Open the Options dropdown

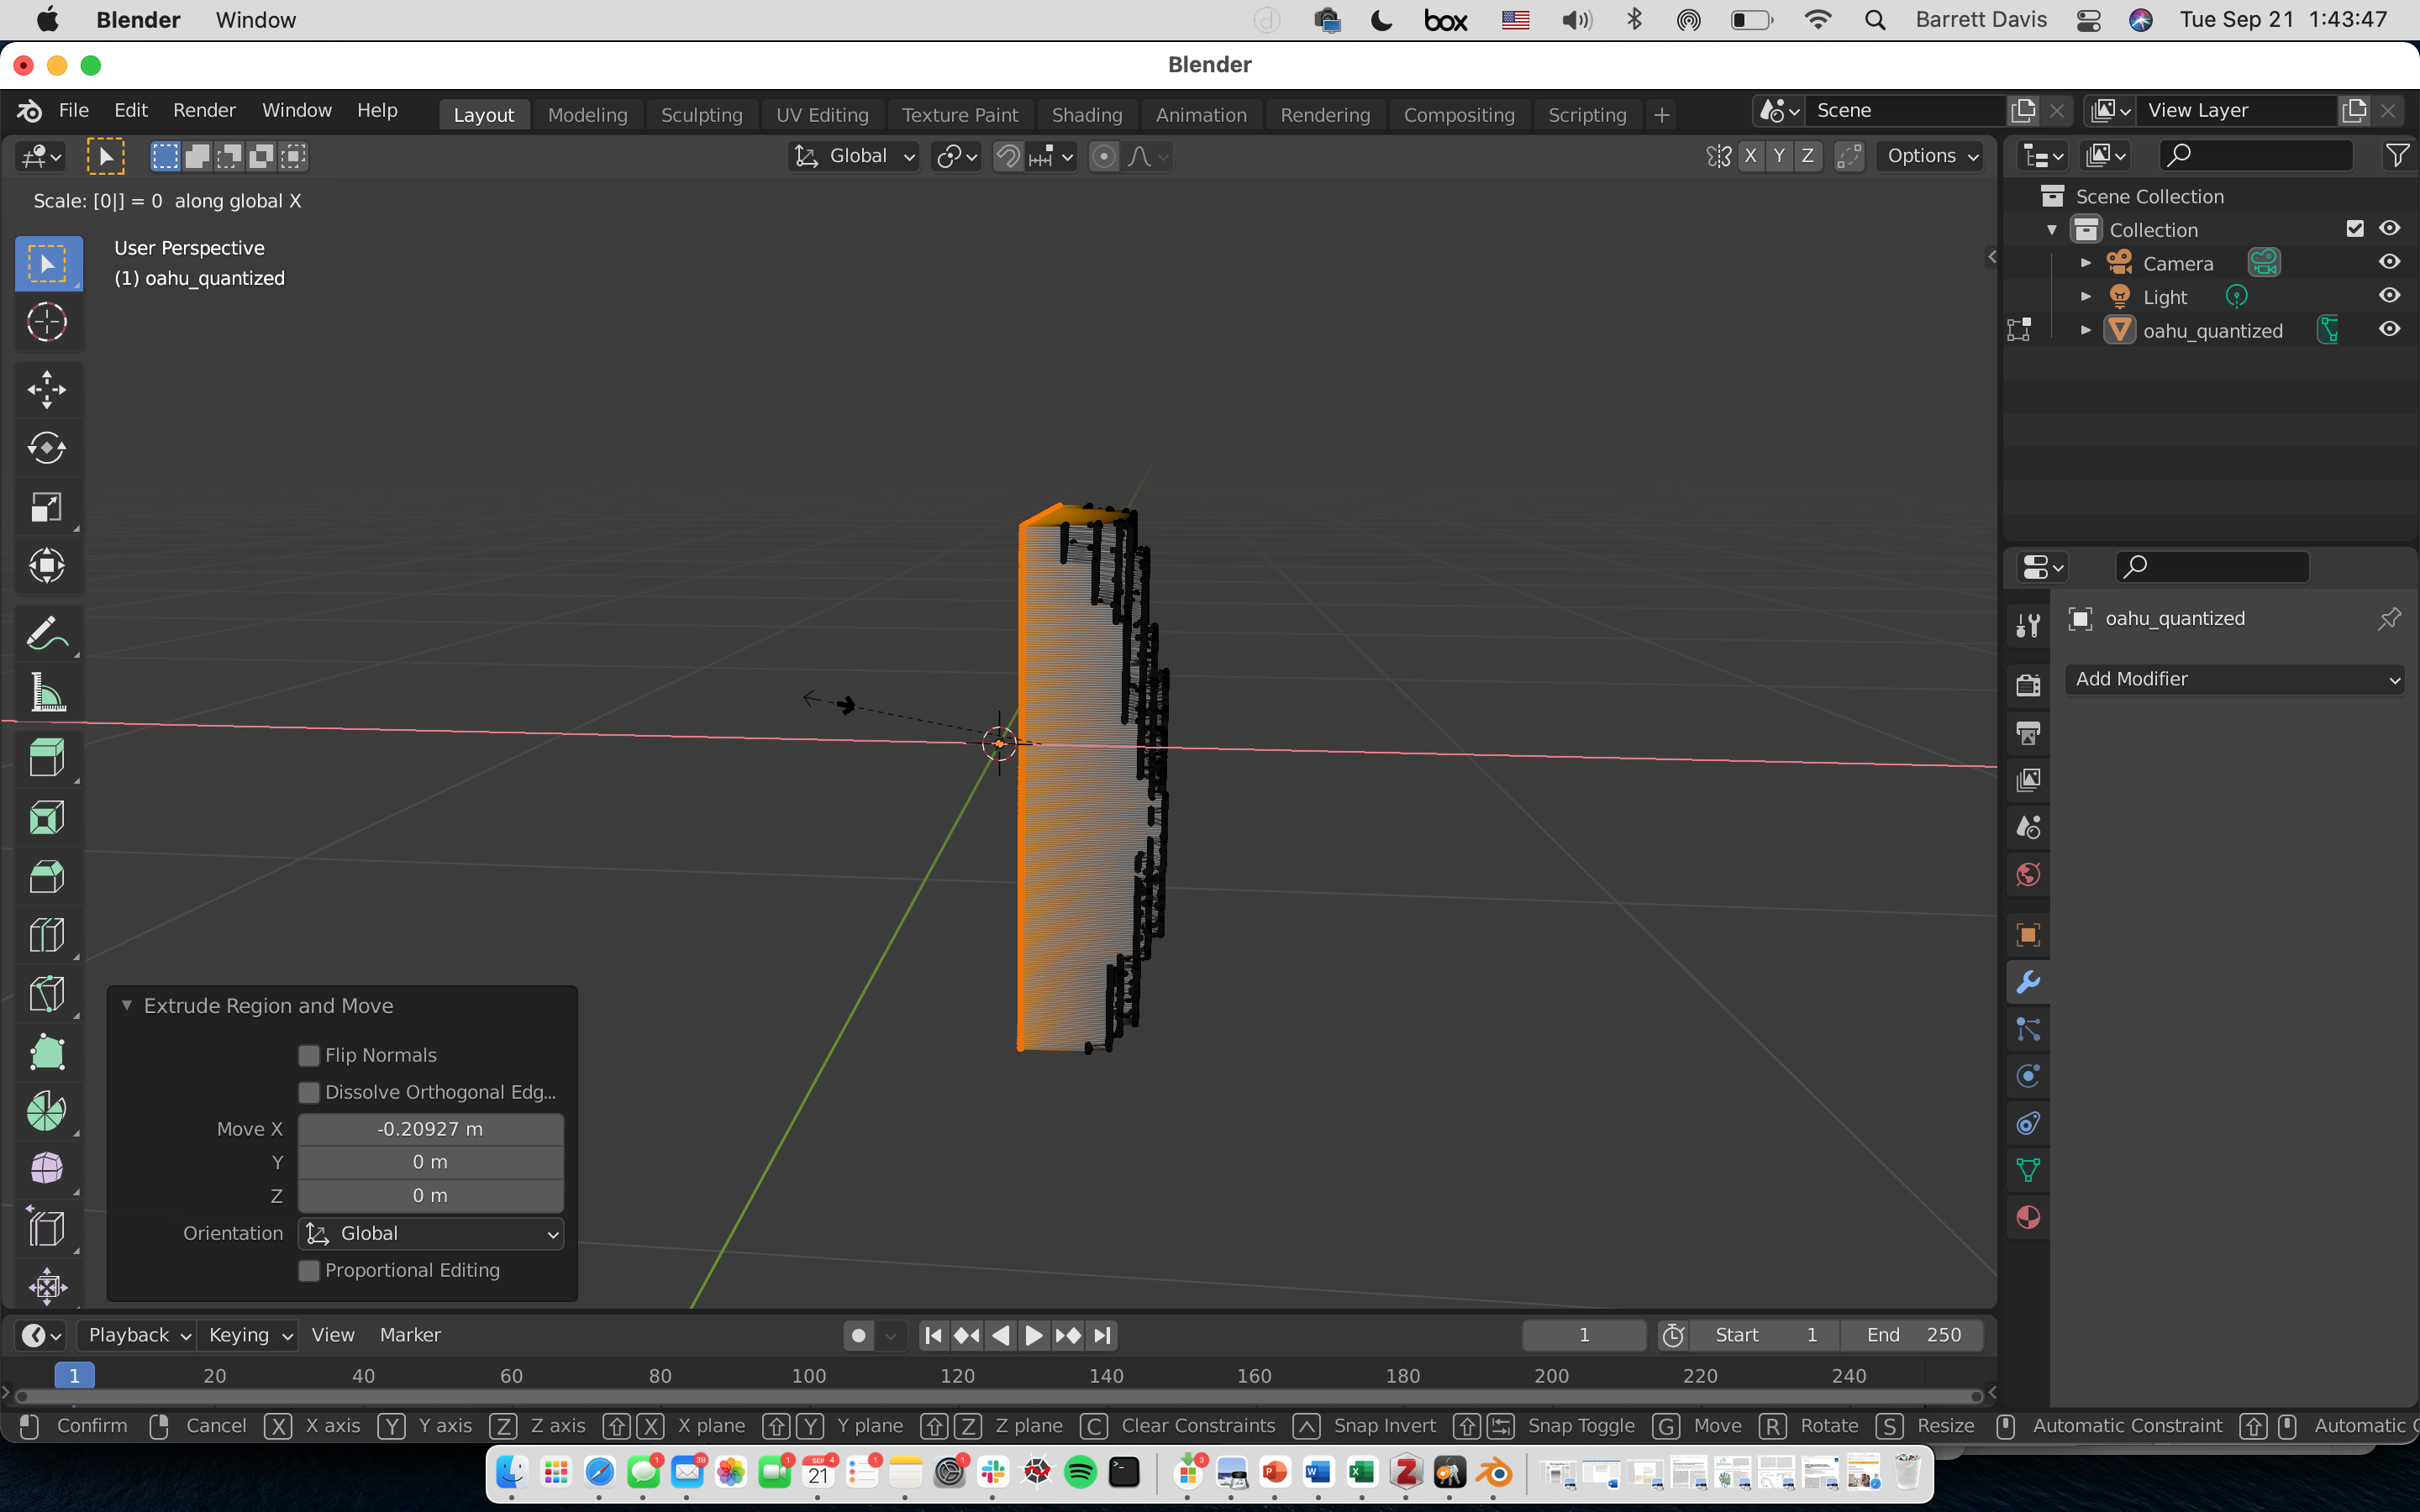[x=1932, y=156]
